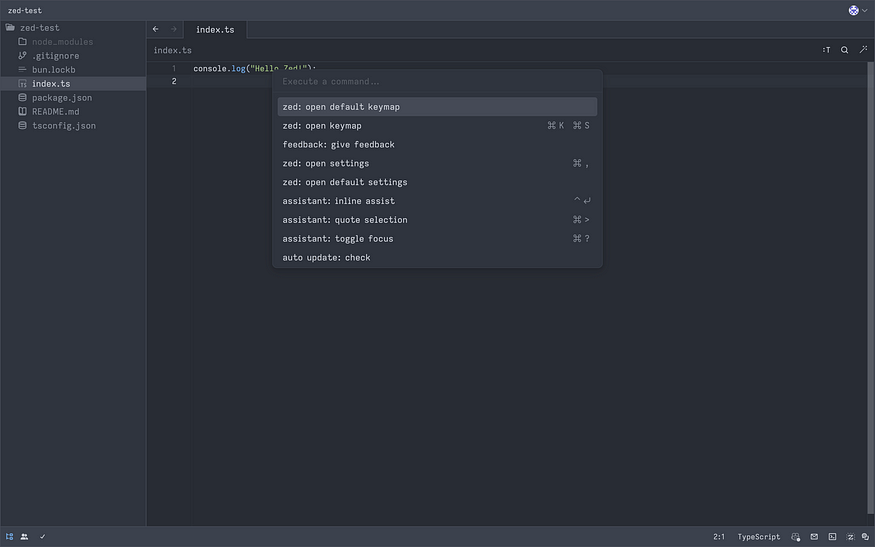Click the user avatar icon

(x=853, y=10)
